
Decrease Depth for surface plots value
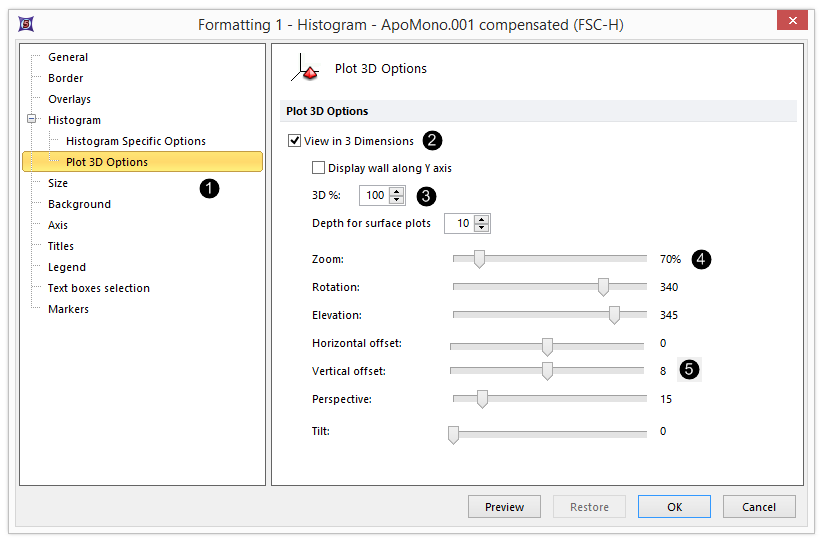pyautogui.click(x=483, y=228)
